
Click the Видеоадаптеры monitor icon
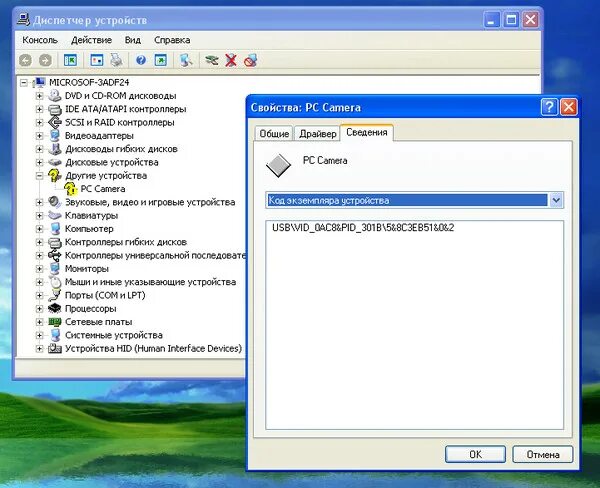[x=55, y=135]
